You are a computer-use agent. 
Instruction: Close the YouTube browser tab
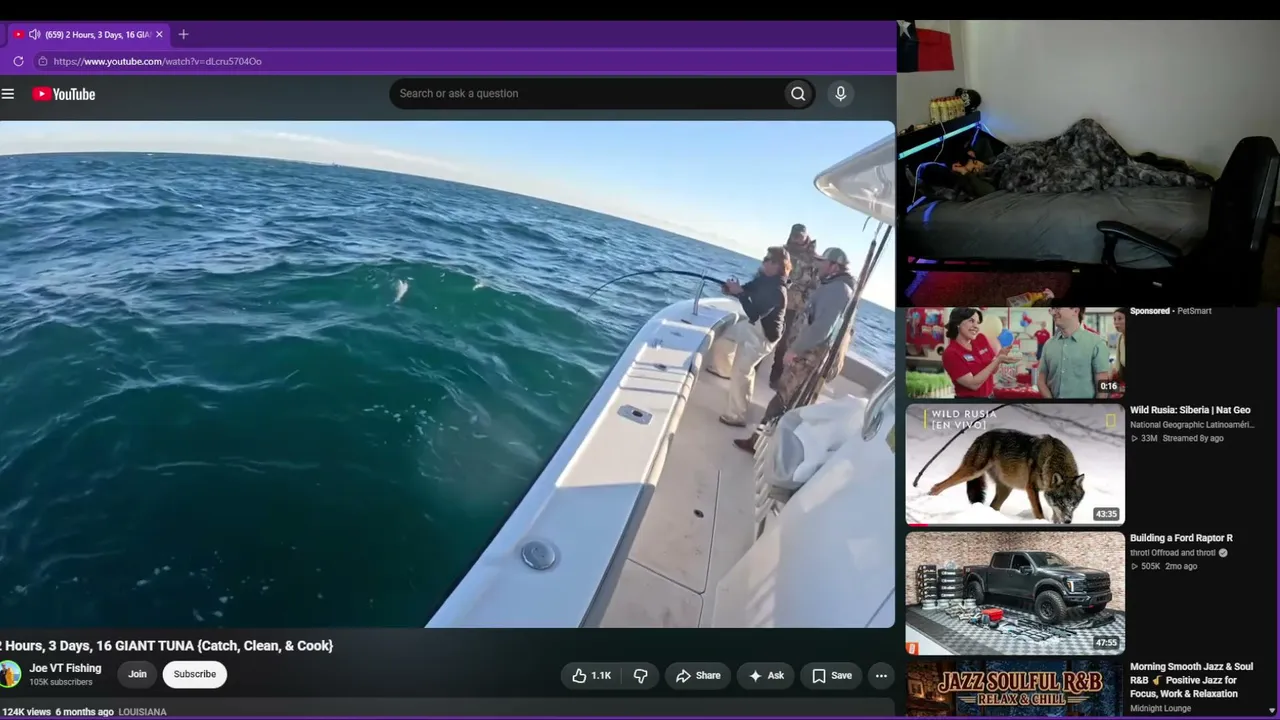tap(159, 34)
